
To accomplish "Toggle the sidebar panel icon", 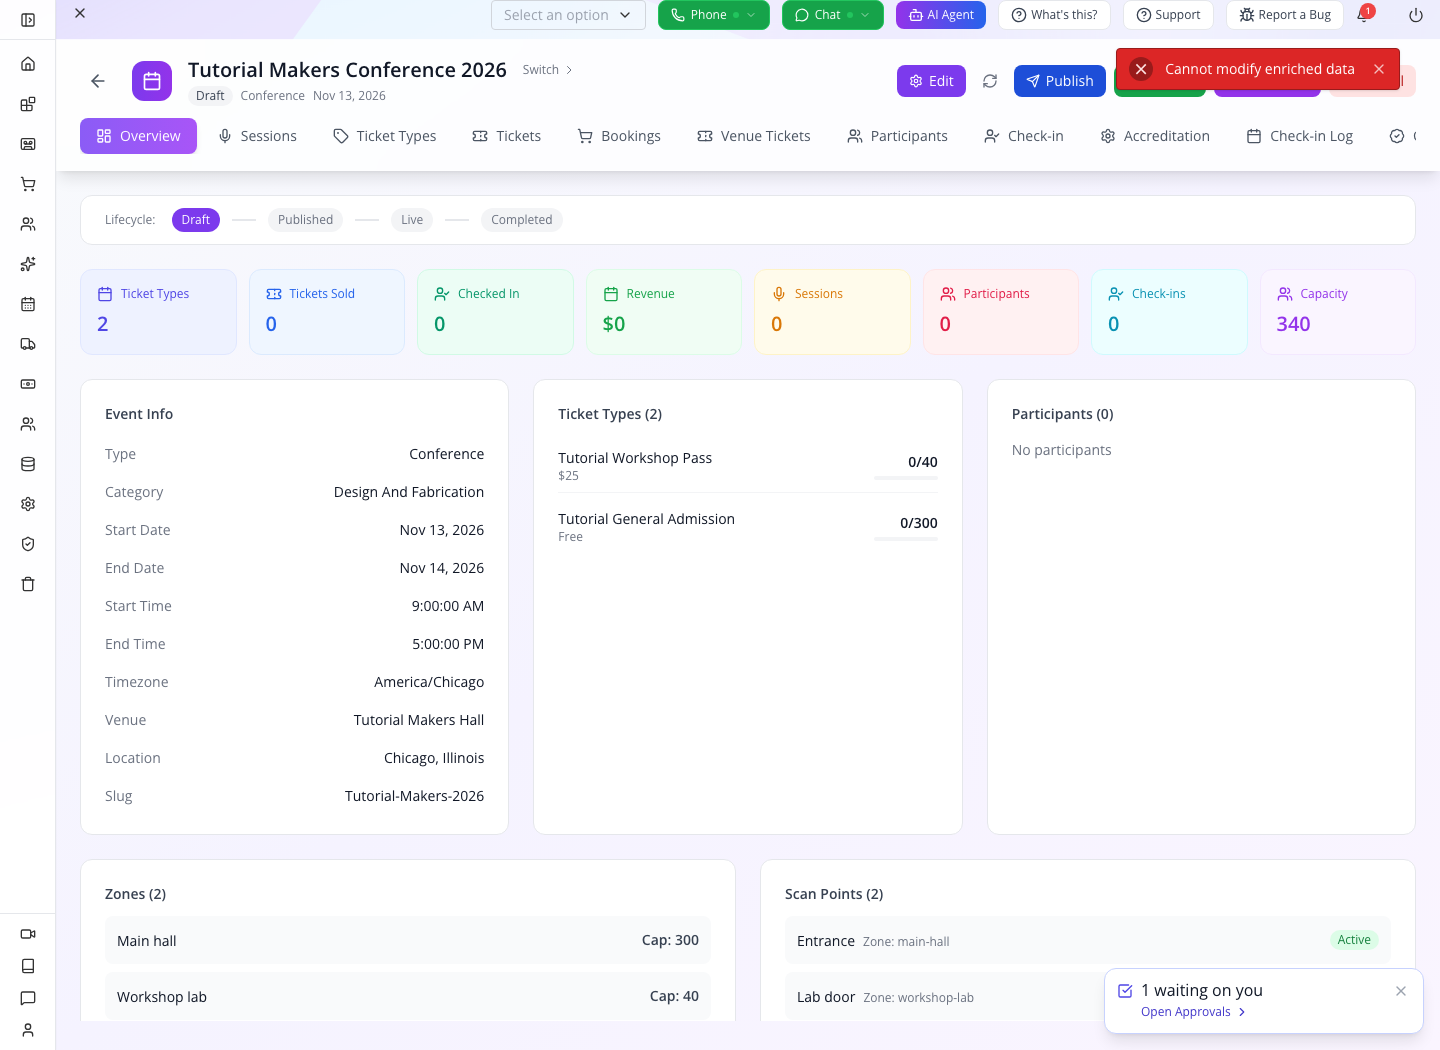I will point(28,20).
